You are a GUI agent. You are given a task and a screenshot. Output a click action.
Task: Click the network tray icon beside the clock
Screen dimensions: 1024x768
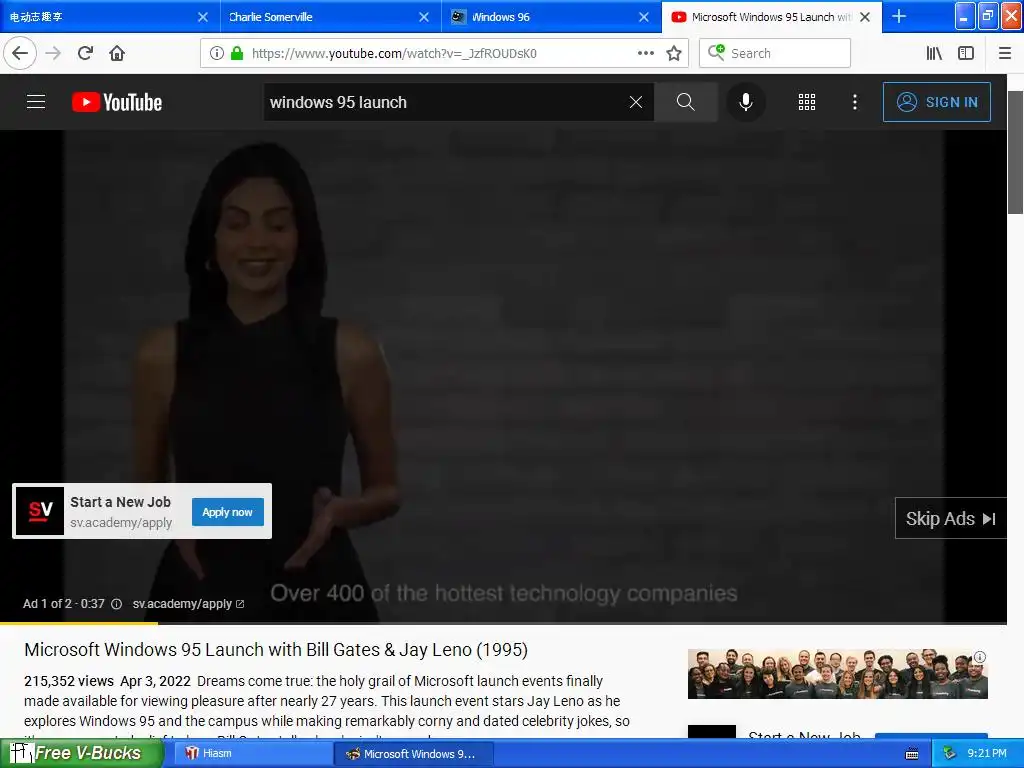(x=949, y=754)
